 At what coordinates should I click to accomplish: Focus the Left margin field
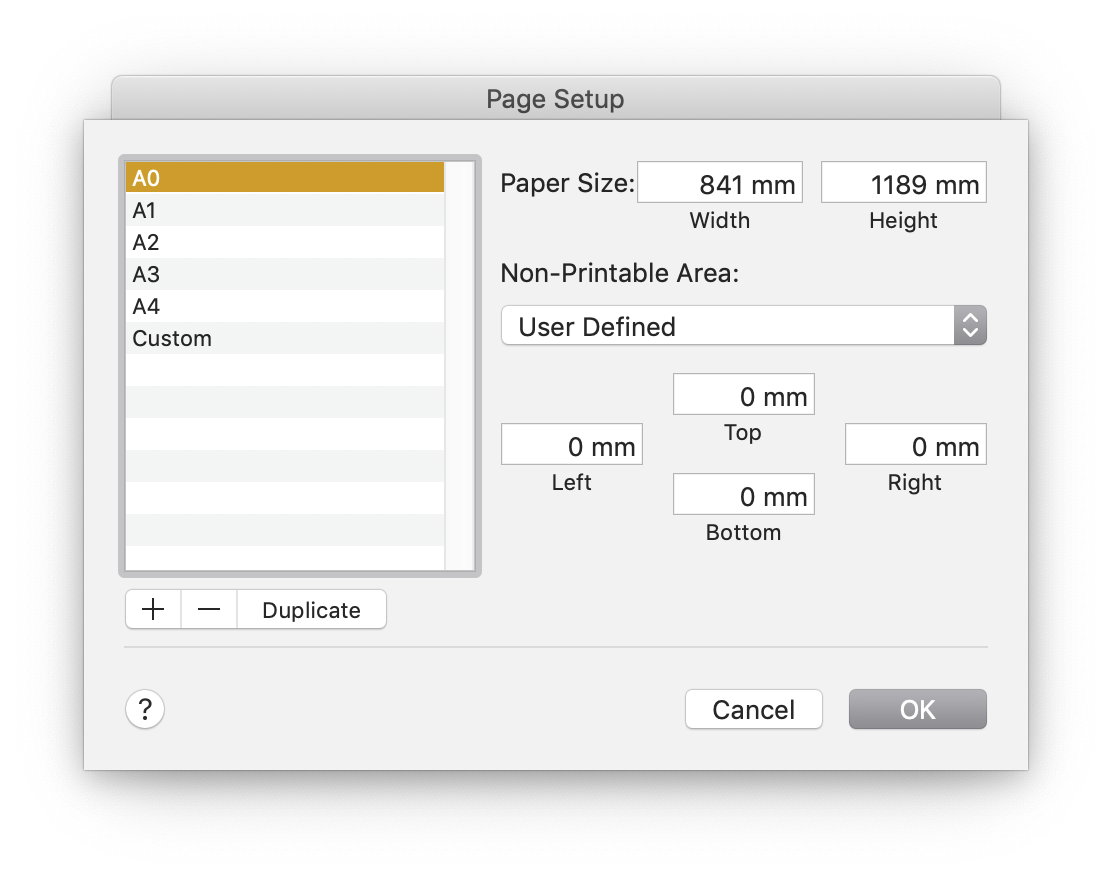pos(571,445)
